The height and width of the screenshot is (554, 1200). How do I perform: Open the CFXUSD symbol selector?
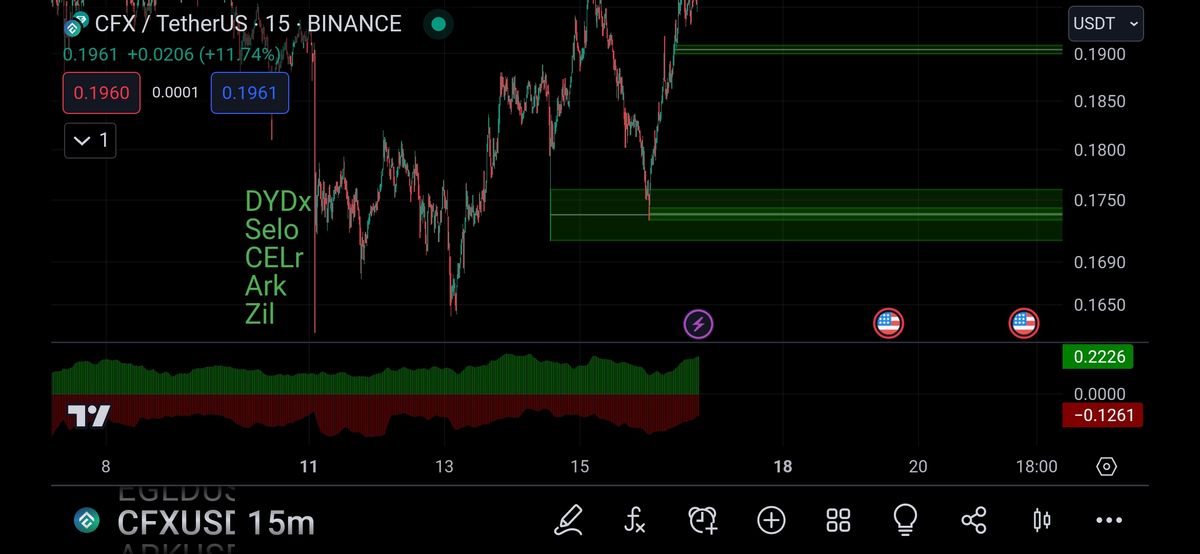point(175,522)
